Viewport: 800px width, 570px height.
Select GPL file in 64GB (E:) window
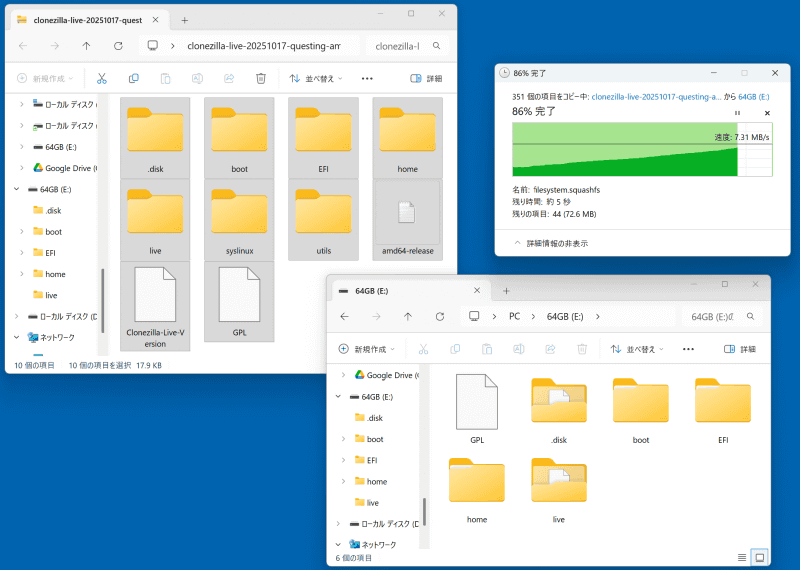[x=477, y=408]
